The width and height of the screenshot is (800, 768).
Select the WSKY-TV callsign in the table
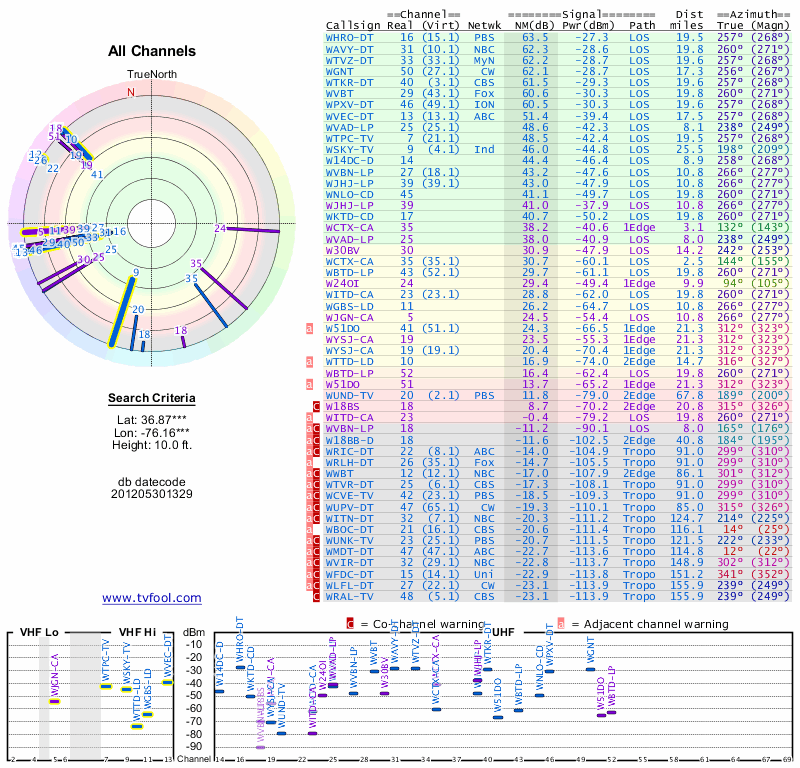pos(349,150)
